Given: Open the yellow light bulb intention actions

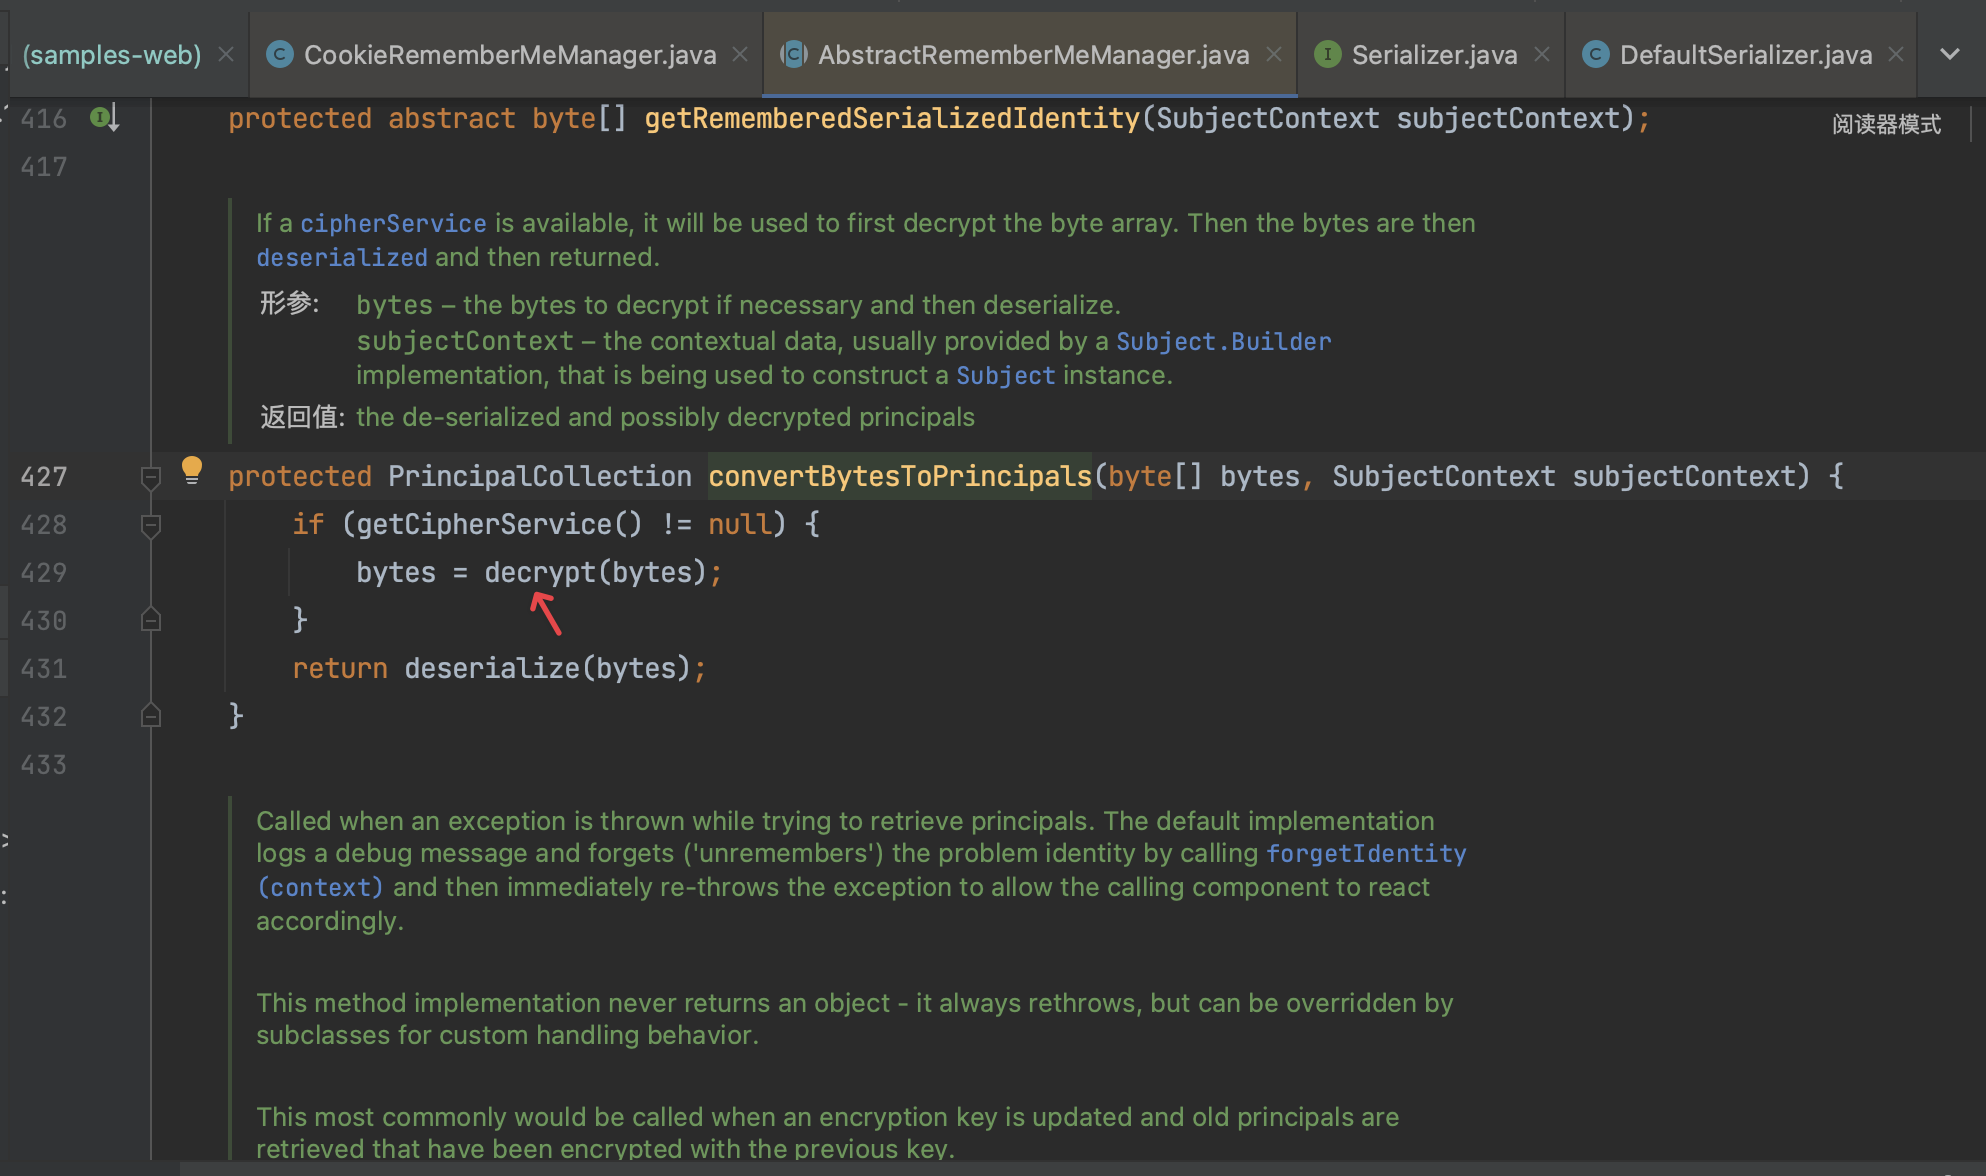Looking at the screenshot, I should 192,470.
